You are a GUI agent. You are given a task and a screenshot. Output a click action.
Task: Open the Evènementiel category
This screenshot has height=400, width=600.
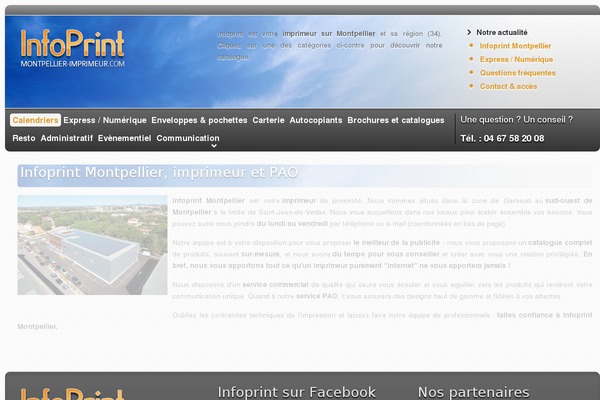click(x=124, y=138)
